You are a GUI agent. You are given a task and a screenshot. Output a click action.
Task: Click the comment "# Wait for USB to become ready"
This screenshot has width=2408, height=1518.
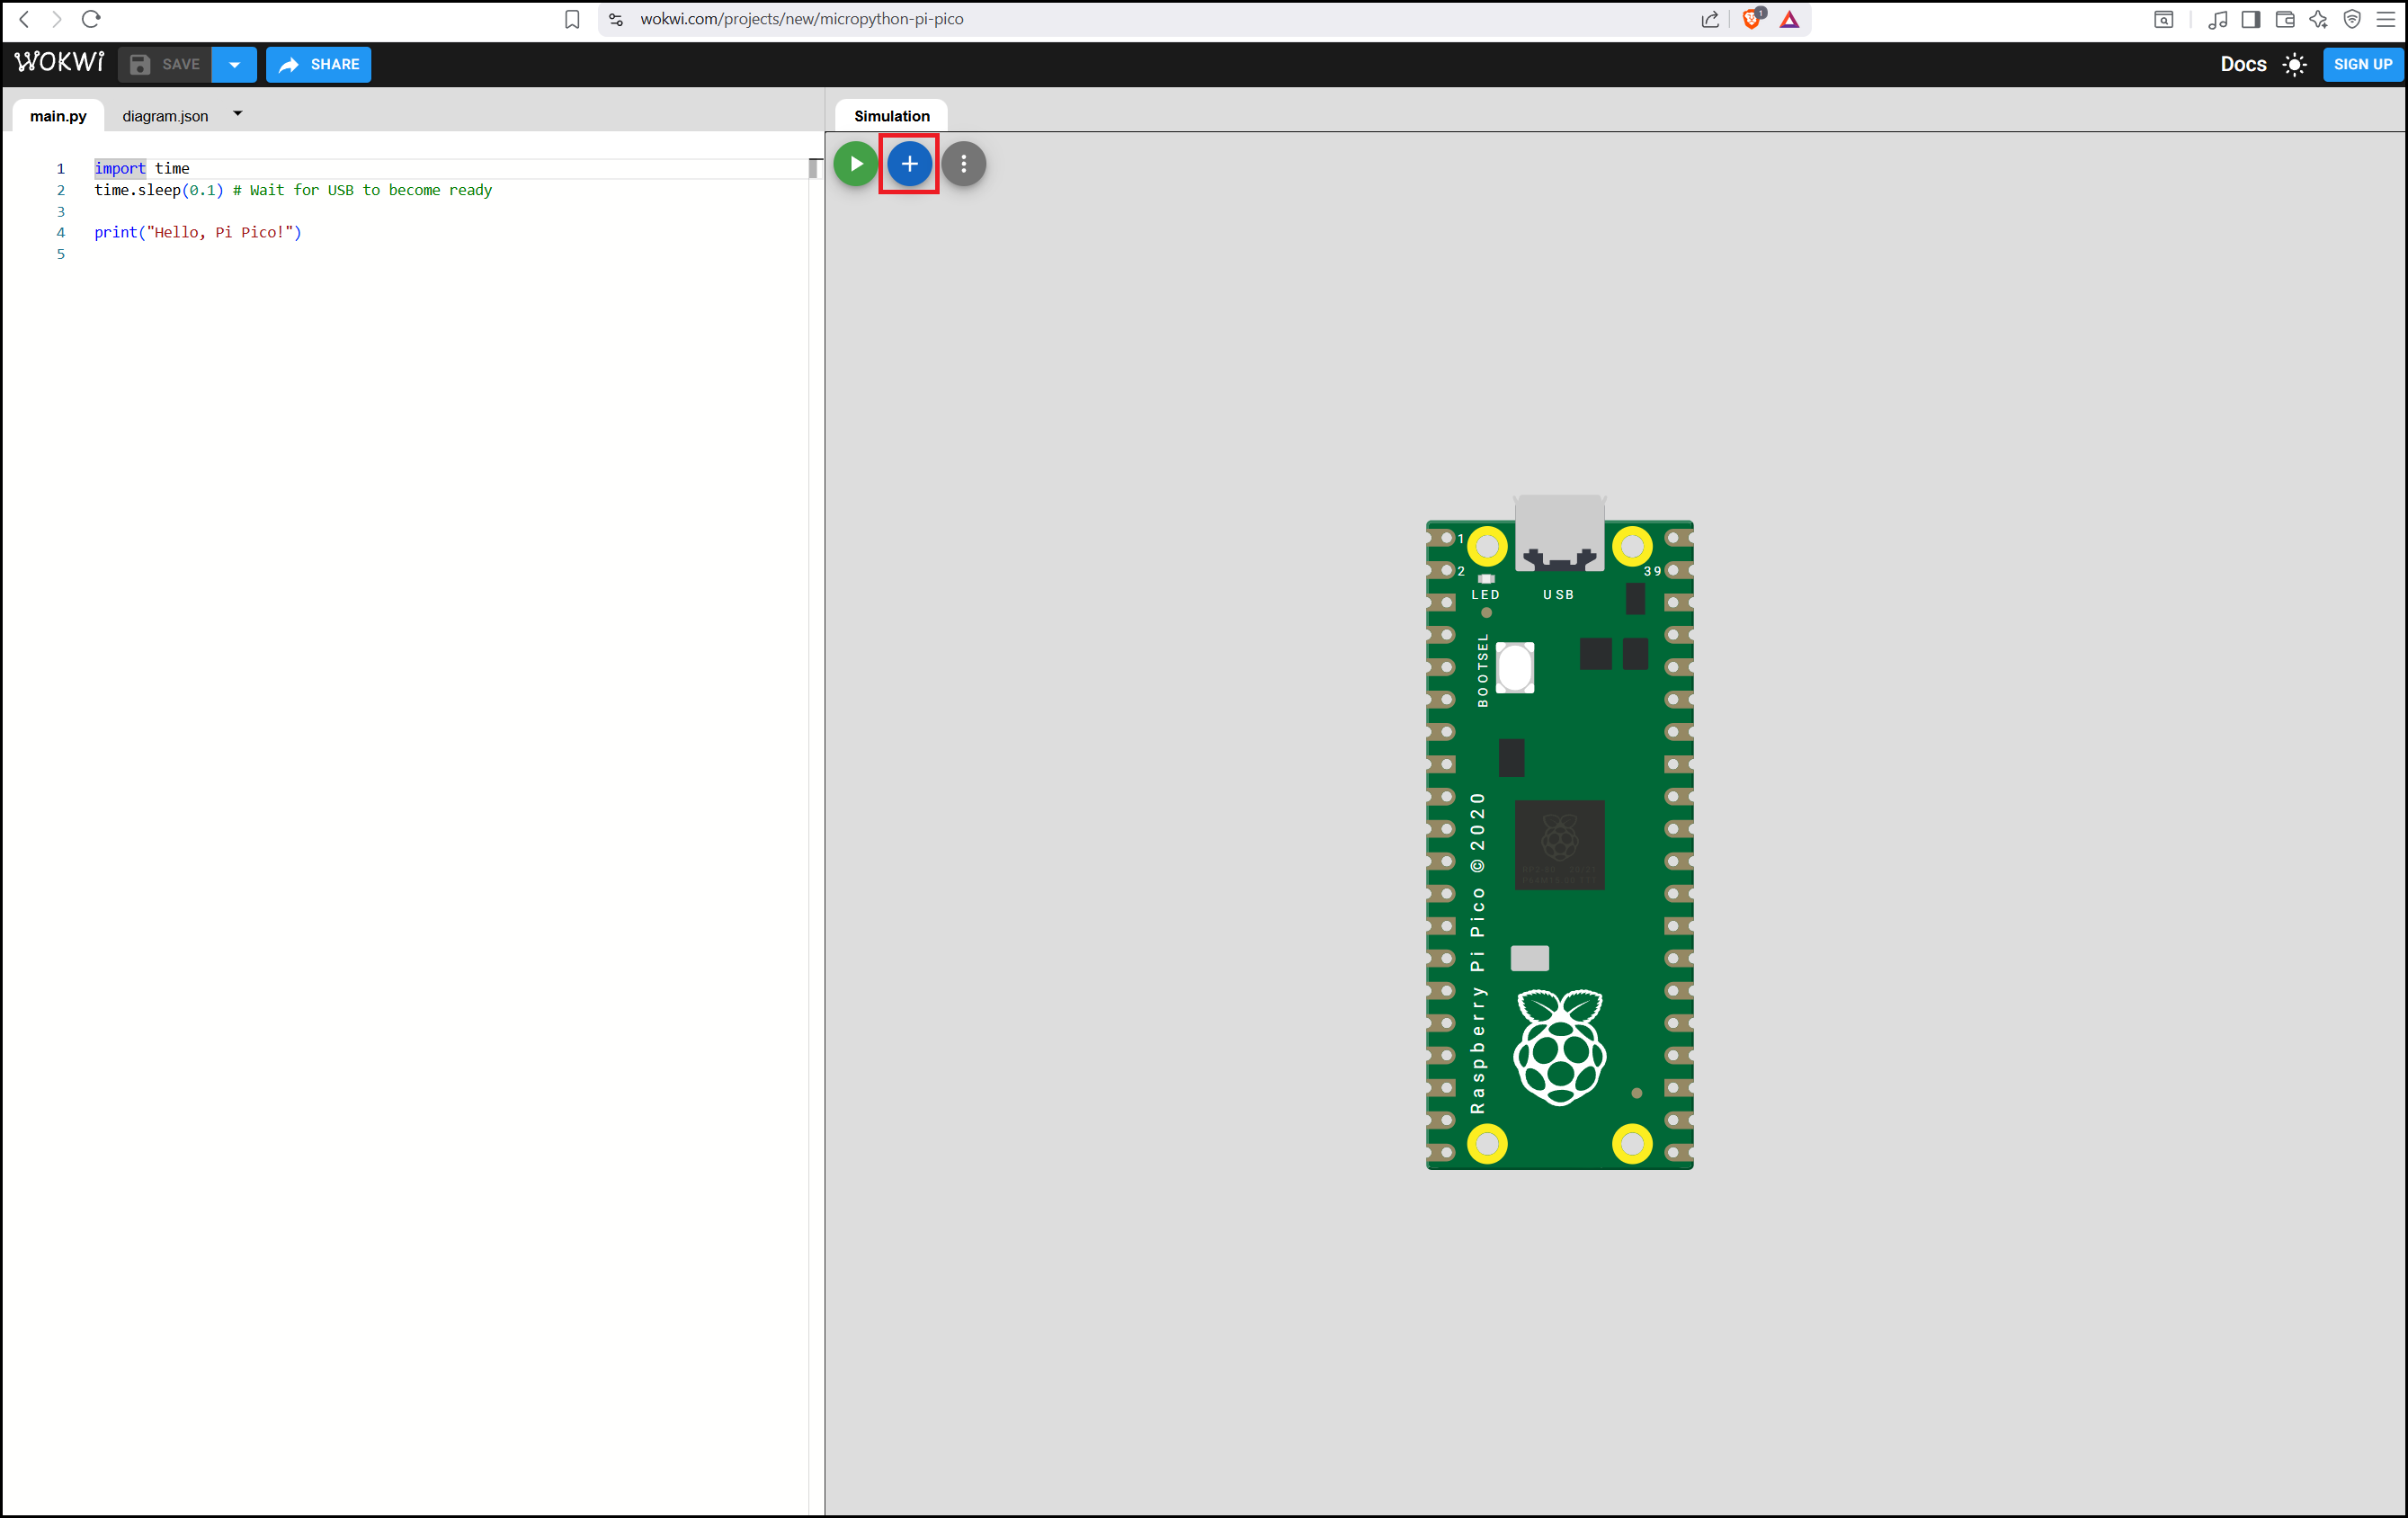[x=362, y=190]
